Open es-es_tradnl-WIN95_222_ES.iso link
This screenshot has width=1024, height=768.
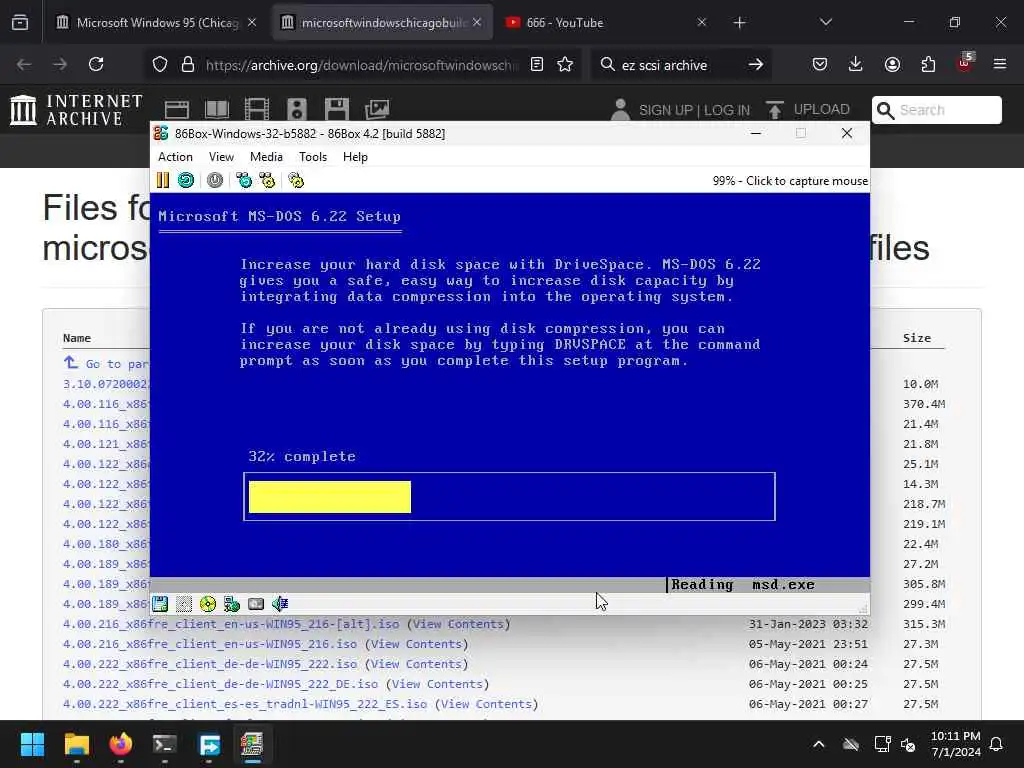(x=245, y=704)
